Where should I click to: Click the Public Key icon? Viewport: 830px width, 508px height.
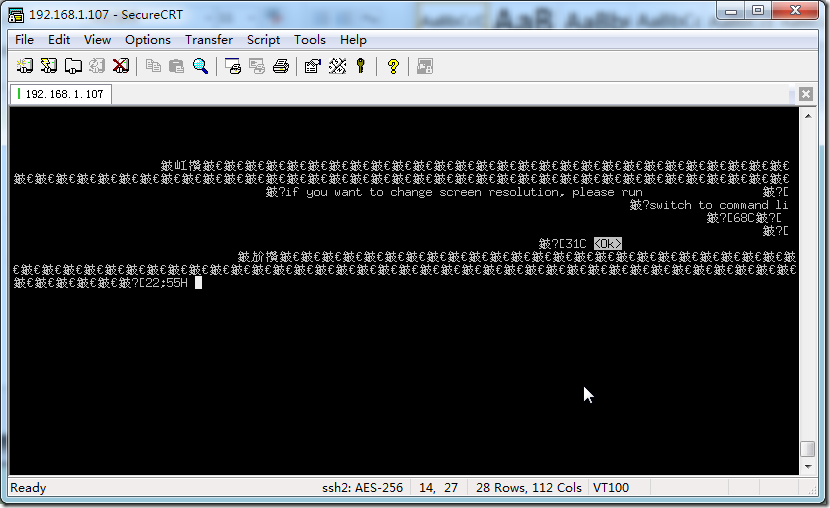361,66
